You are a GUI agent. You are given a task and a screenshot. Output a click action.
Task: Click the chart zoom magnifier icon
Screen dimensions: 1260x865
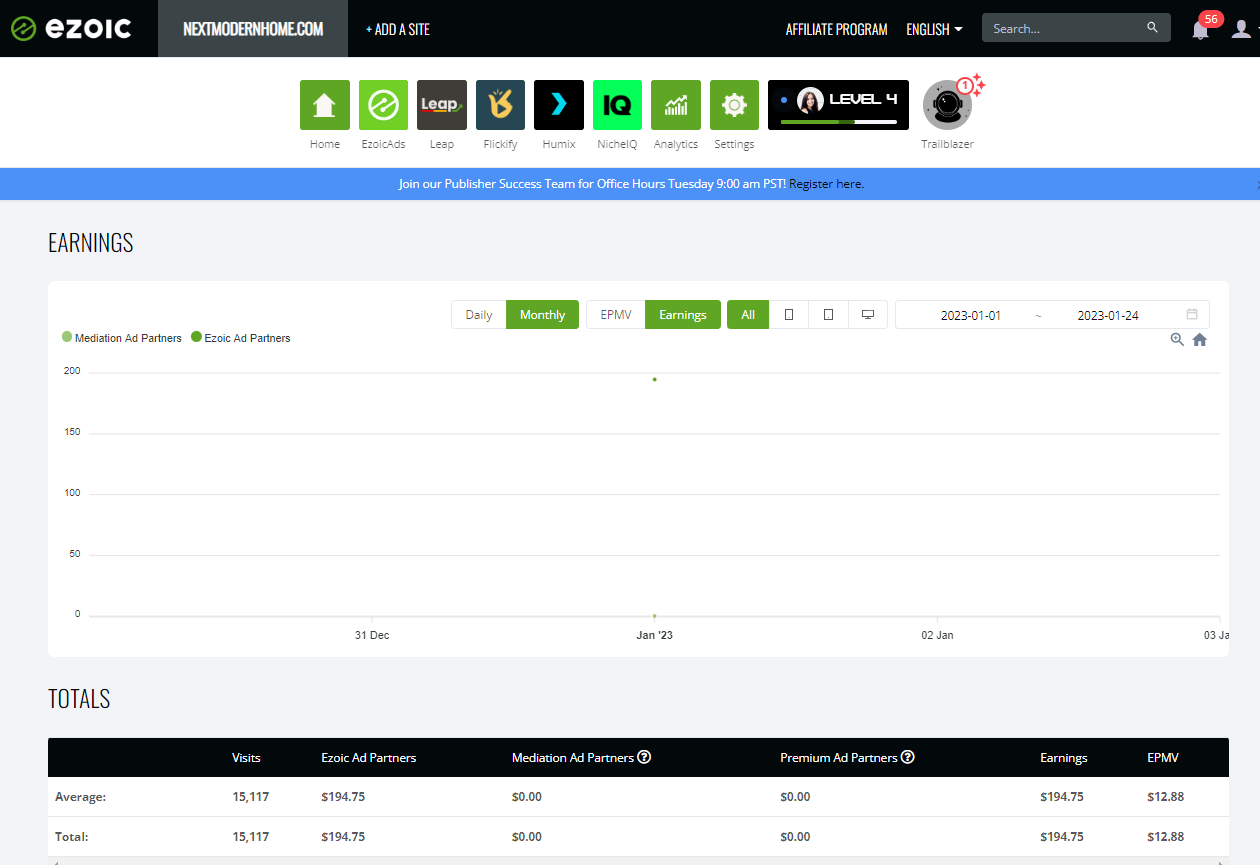pos(1177,340)
